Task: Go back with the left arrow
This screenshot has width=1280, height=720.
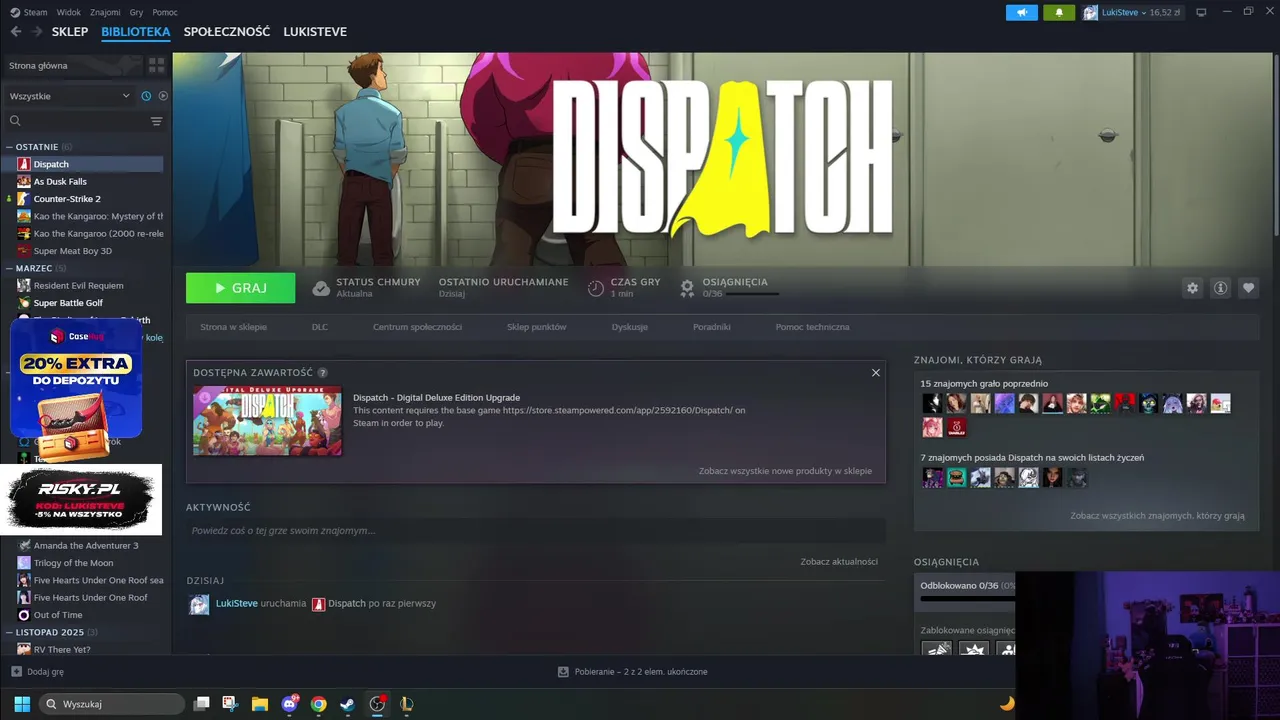Action: (x=16, y=32)
